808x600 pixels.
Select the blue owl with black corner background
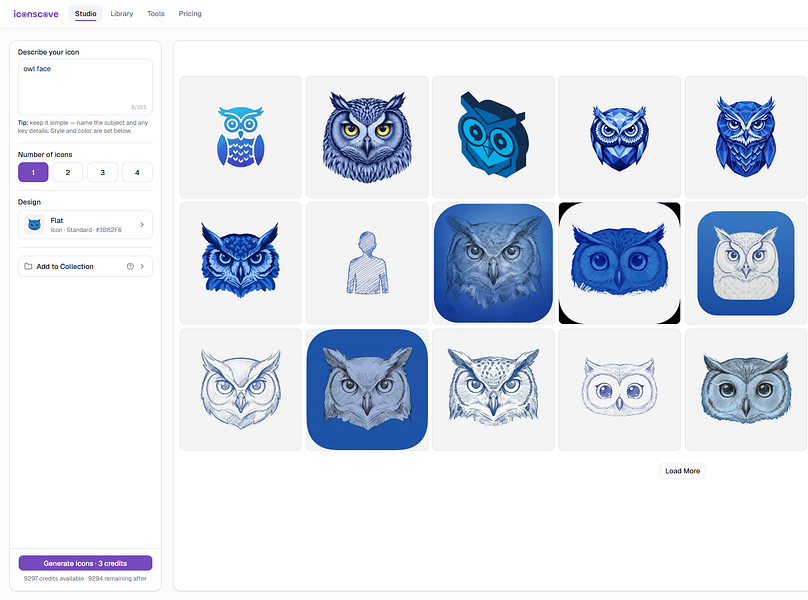[x=619, y=263]
